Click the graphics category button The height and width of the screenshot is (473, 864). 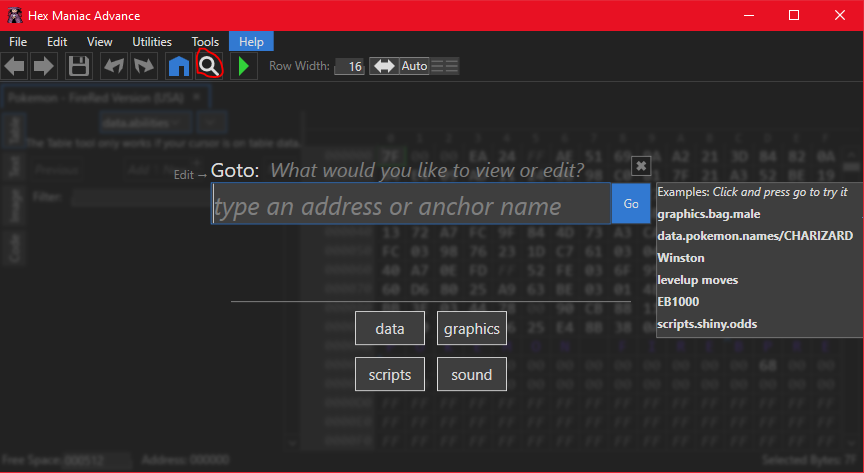pos(472,328)
